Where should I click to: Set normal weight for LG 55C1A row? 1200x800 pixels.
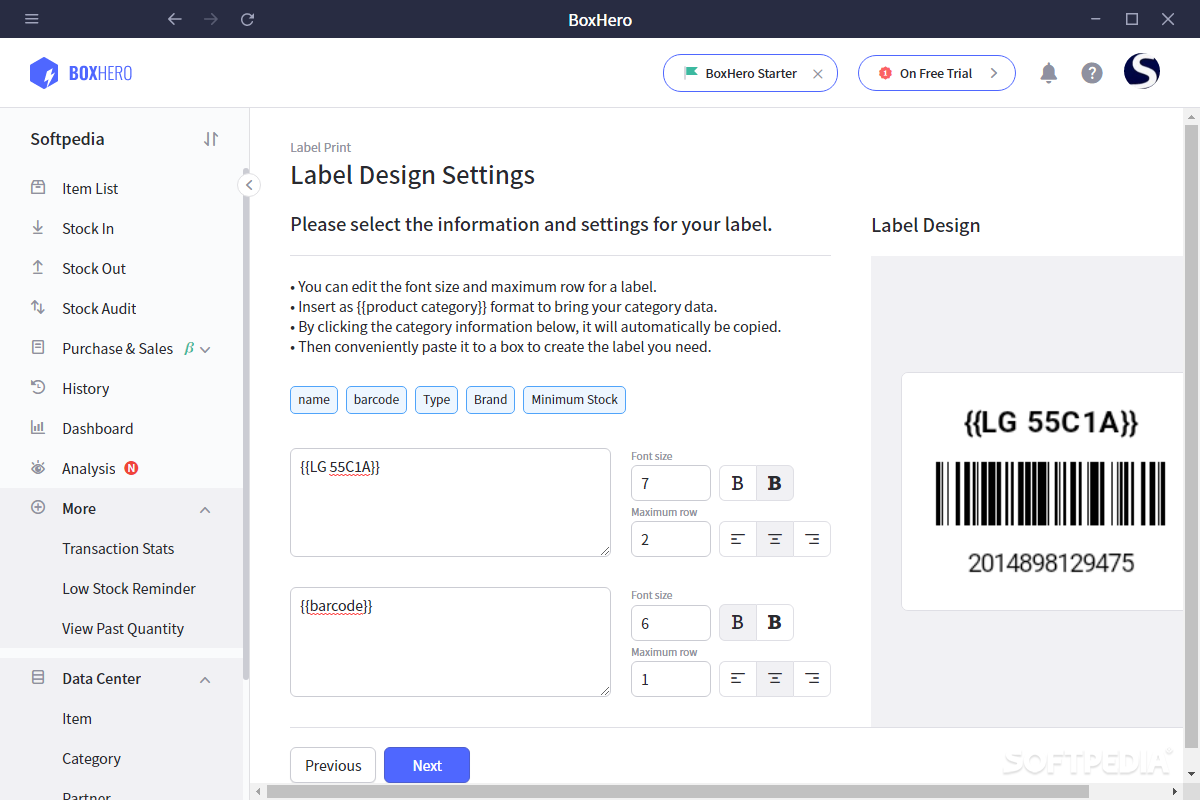pos(738,483)
